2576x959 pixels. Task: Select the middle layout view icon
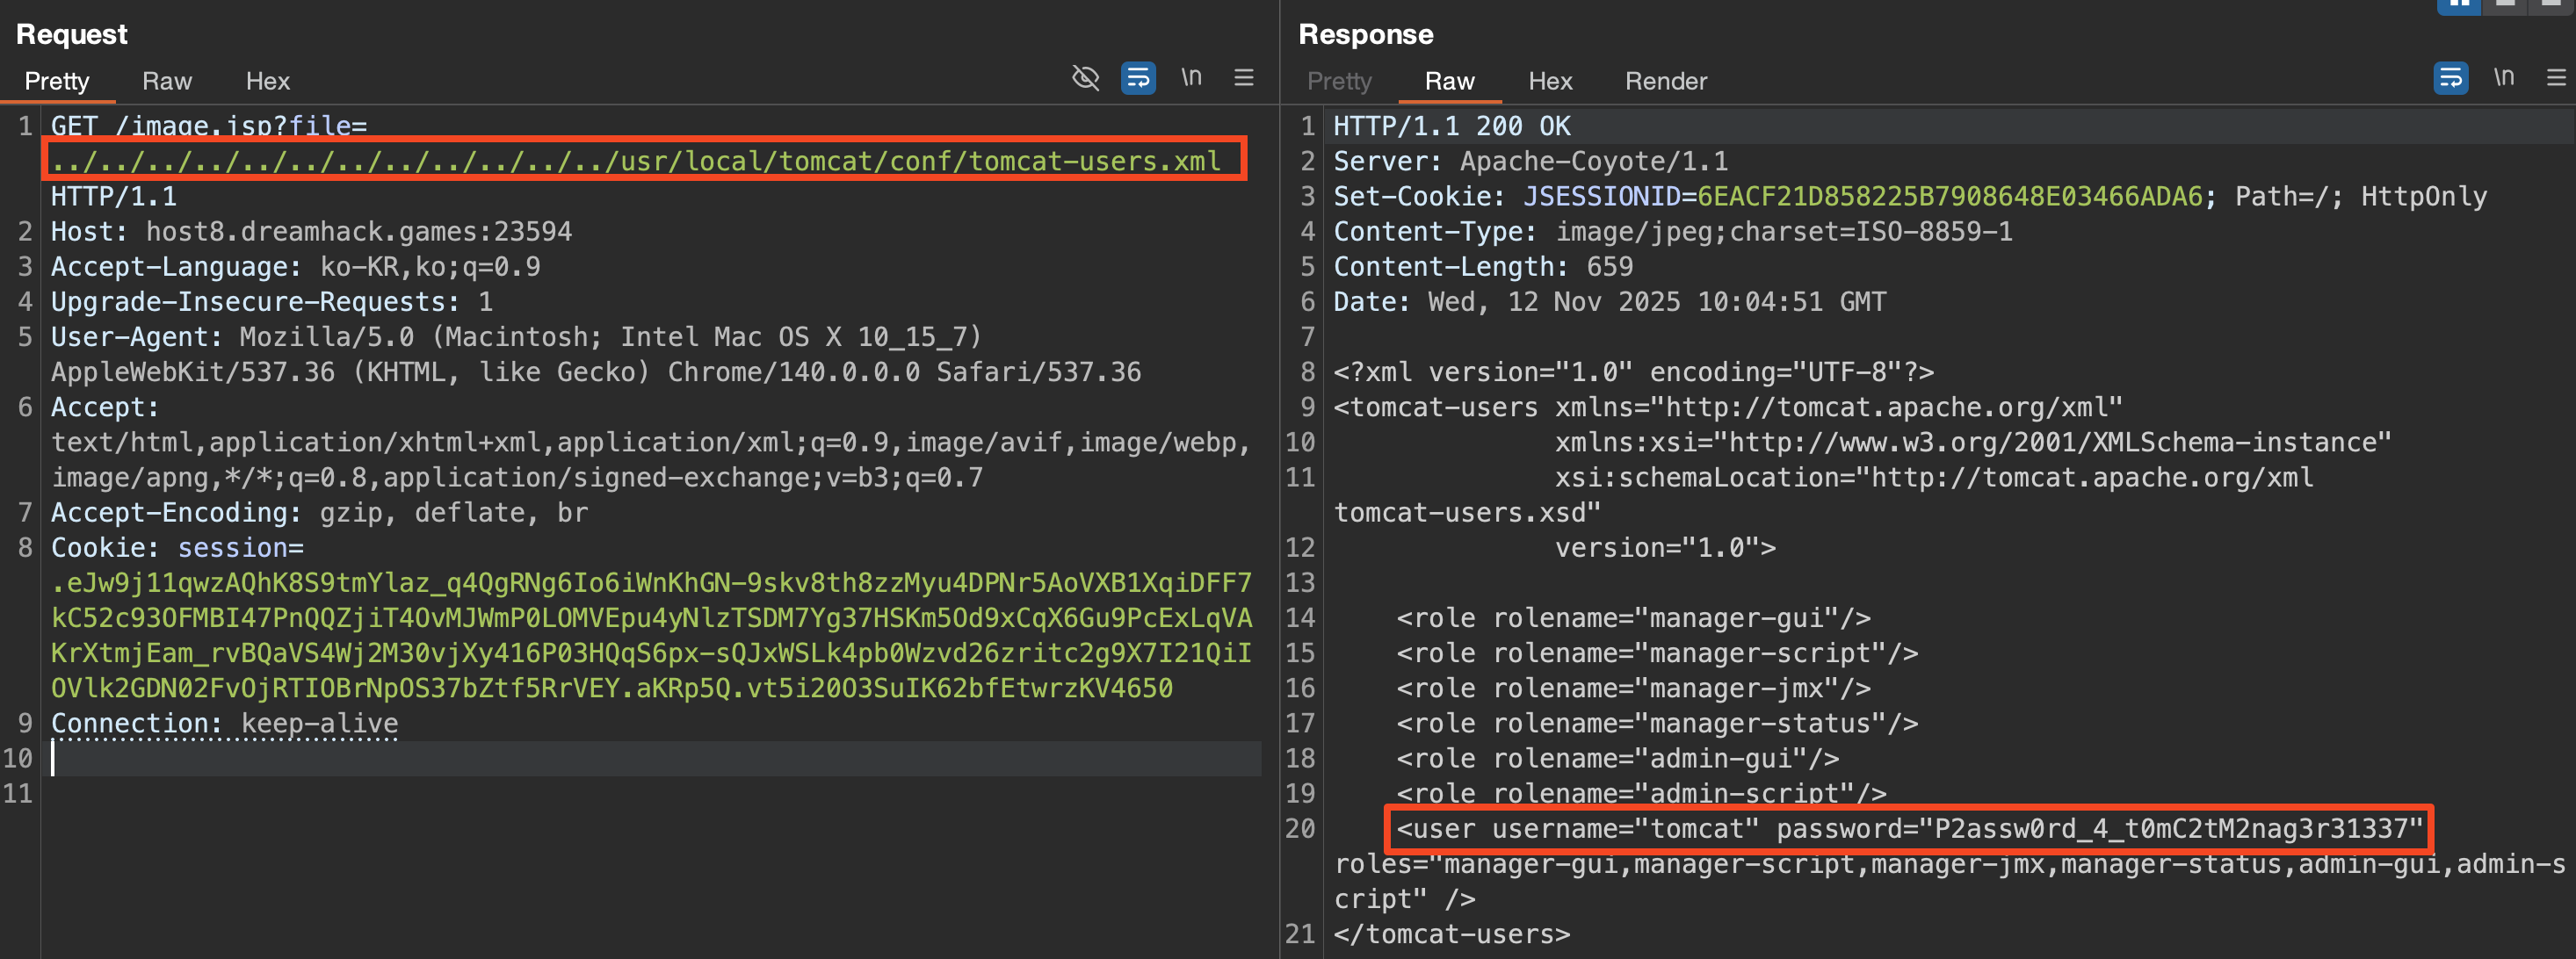2506,5
